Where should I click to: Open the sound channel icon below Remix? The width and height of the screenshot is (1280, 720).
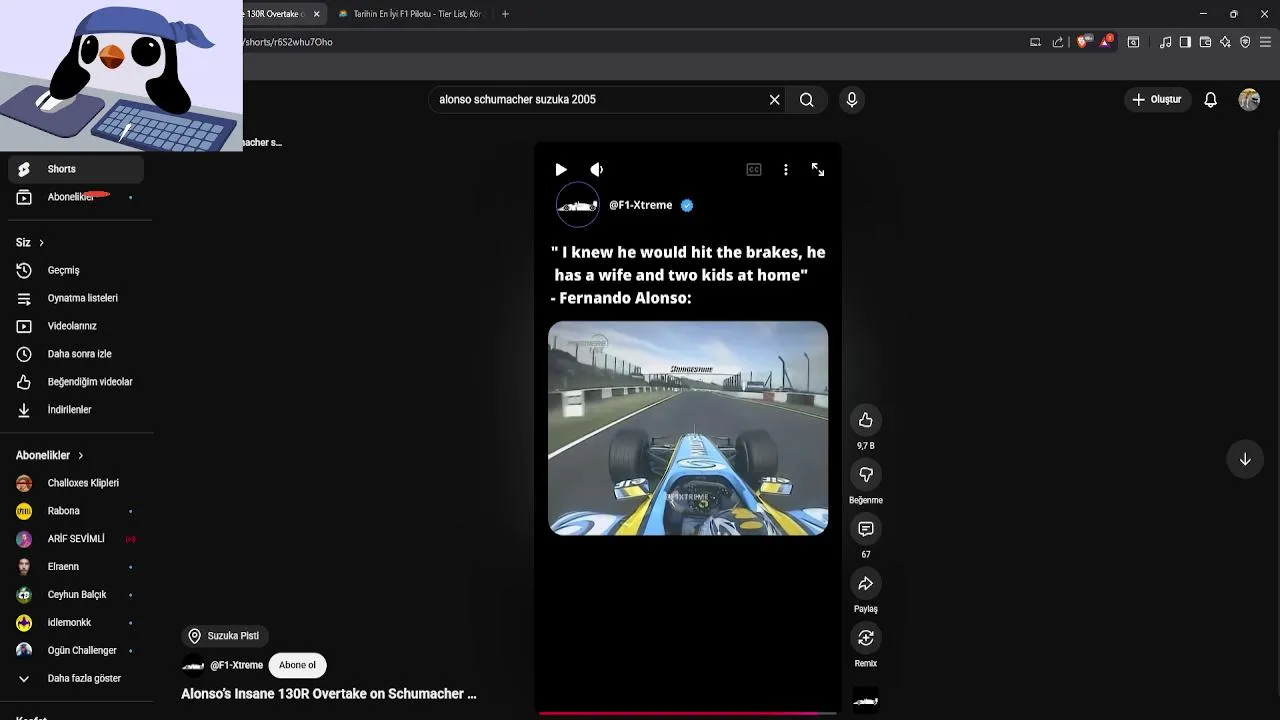[866, 701]
